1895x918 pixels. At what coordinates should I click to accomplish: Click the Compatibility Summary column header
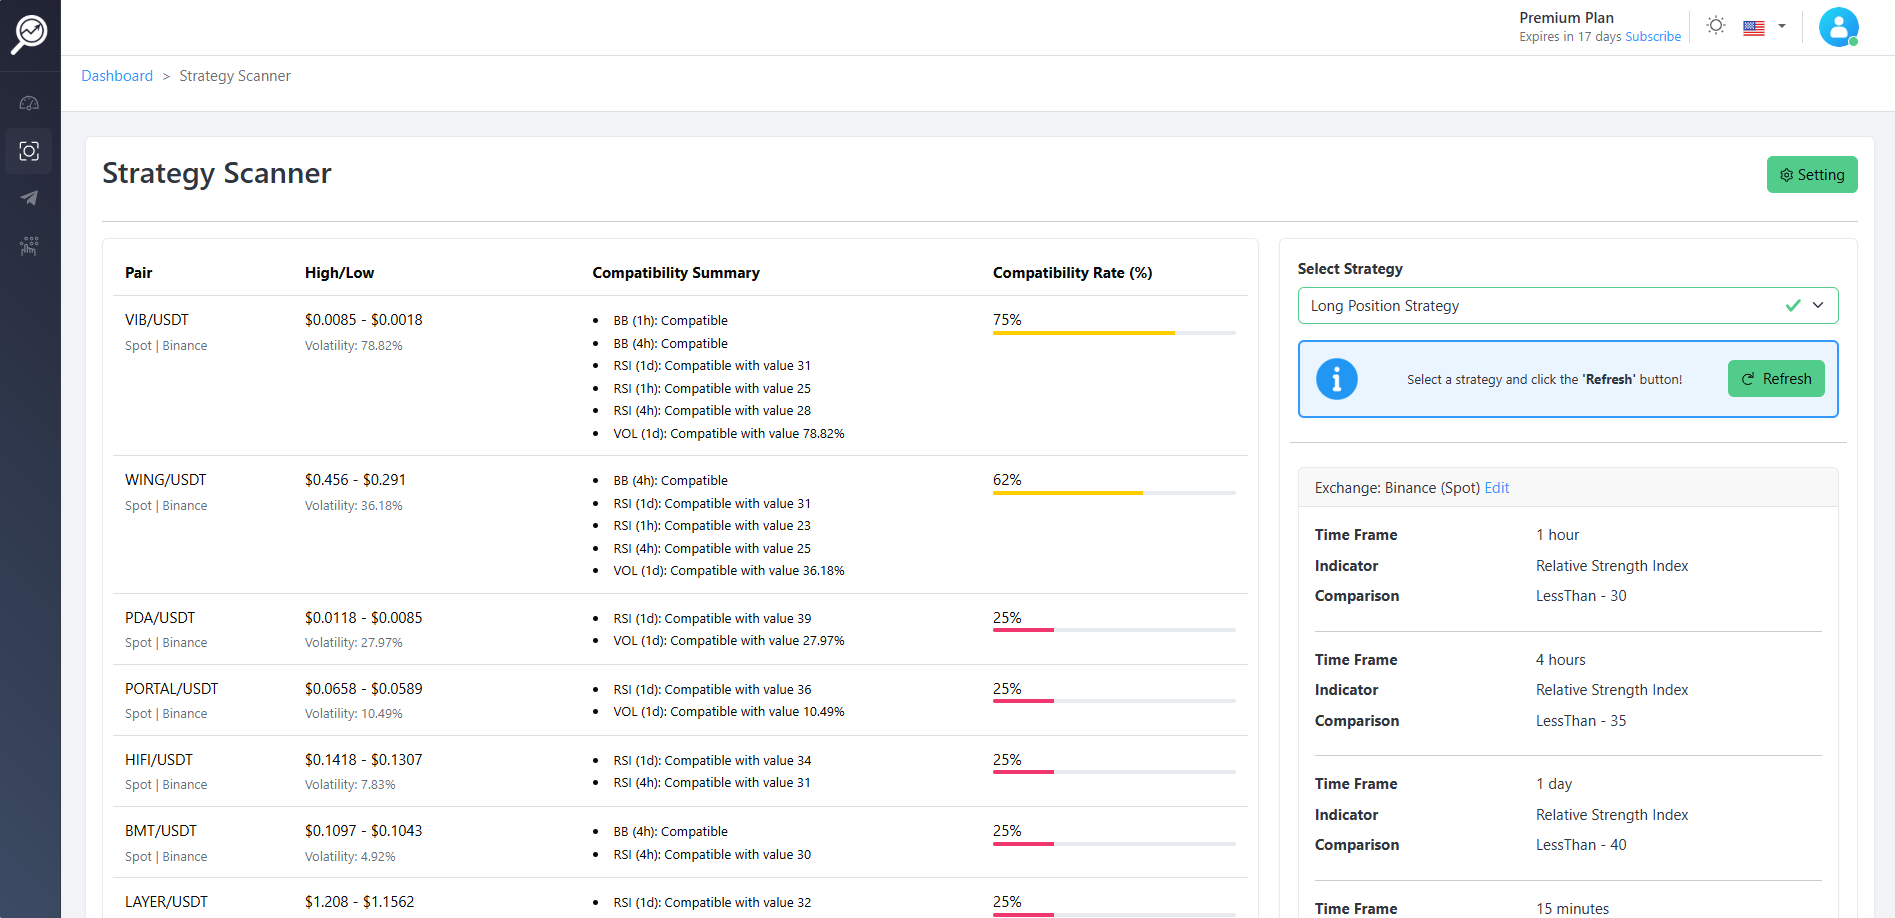pyautogui.click(x=676, y=273)
